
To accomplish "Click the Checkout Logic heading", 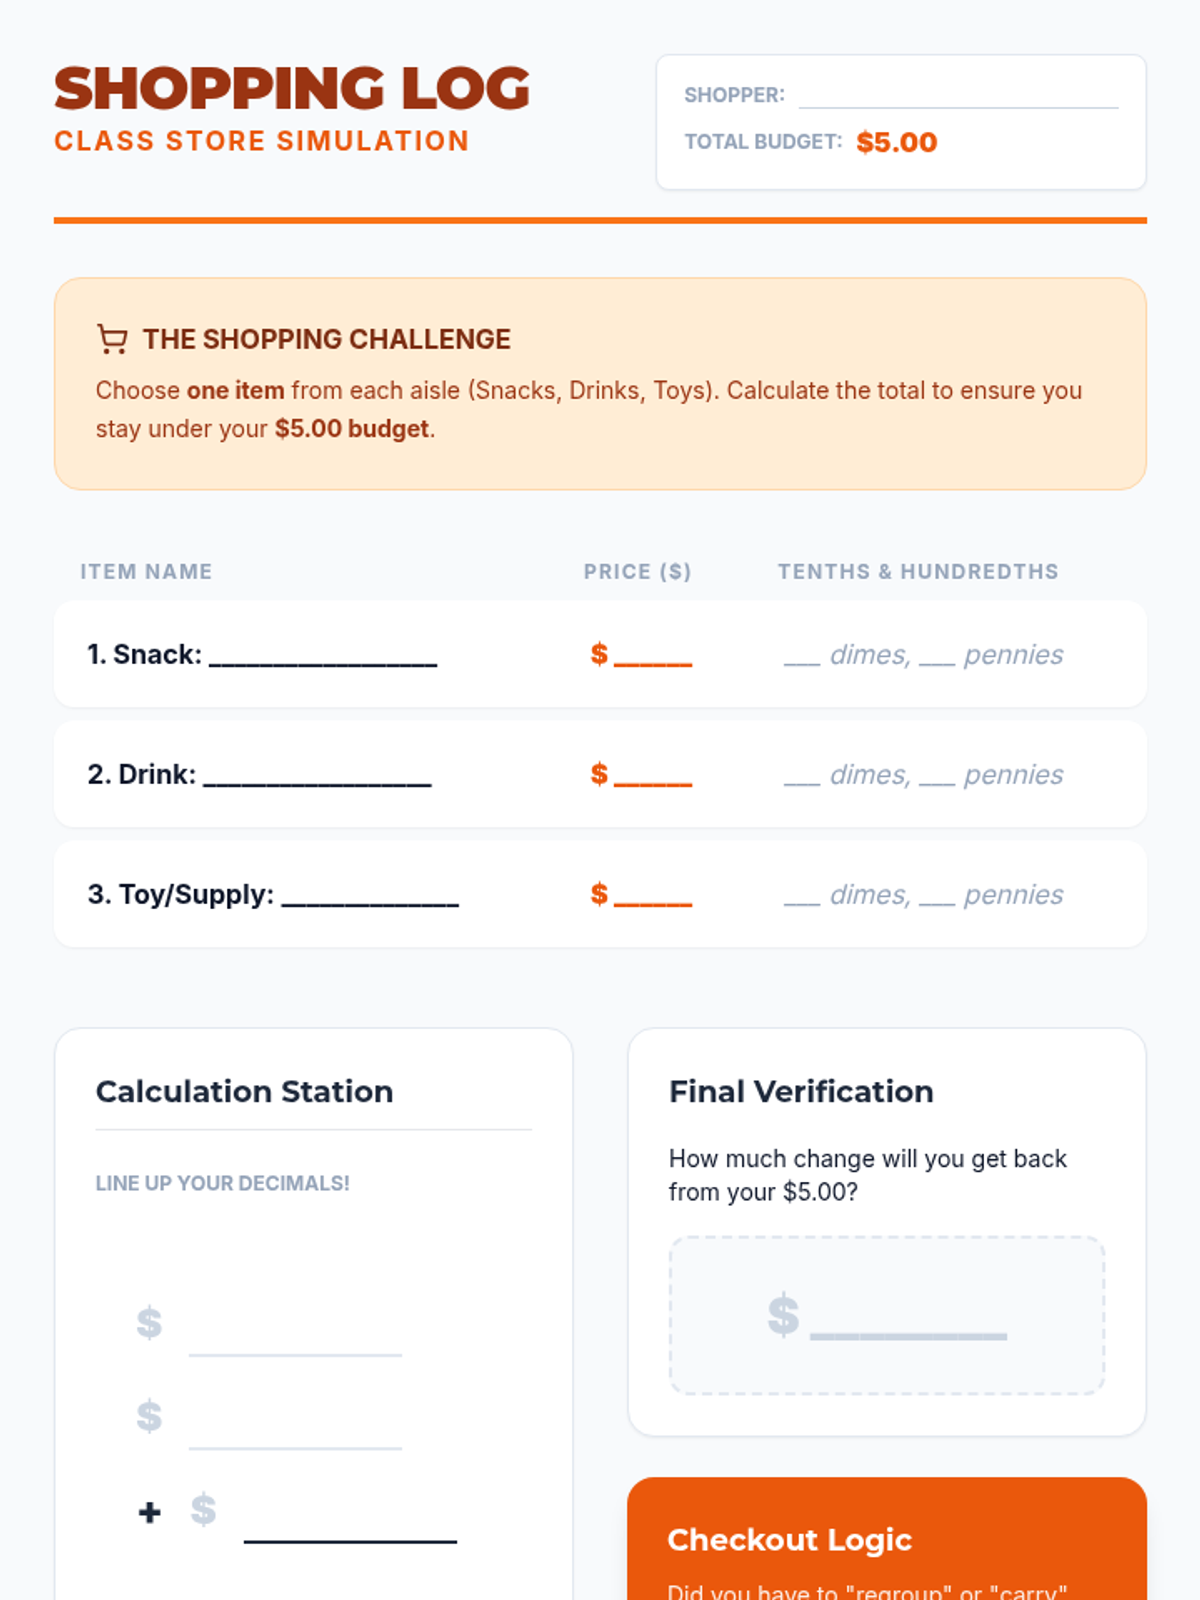I will pos(789,1540).
